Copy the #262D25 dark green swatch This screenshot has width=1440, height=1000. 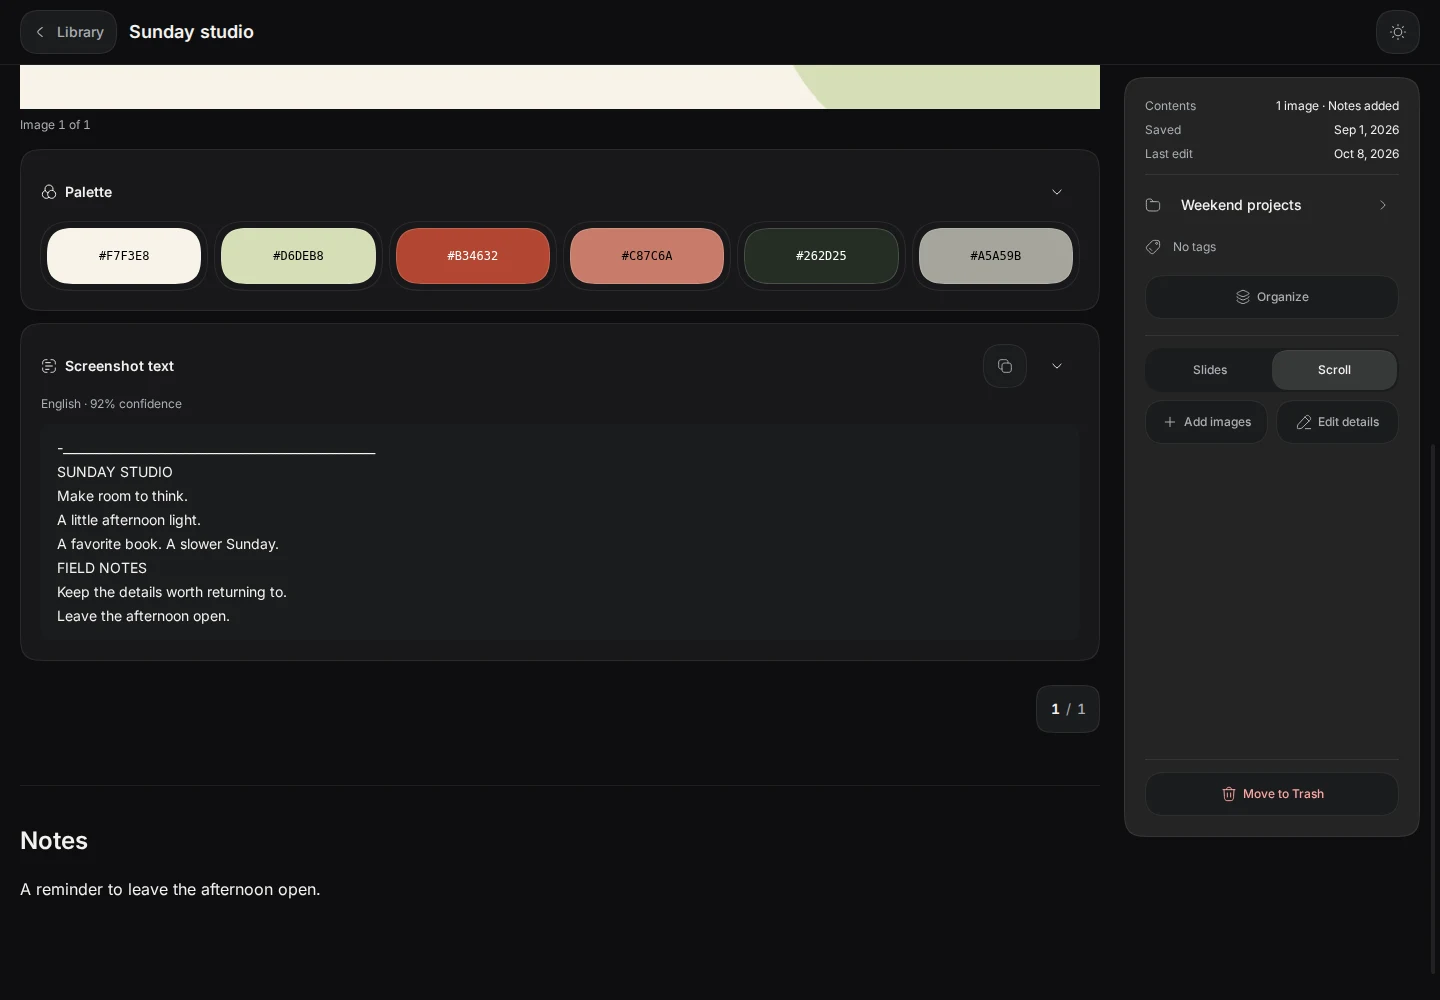coord(821,256)
